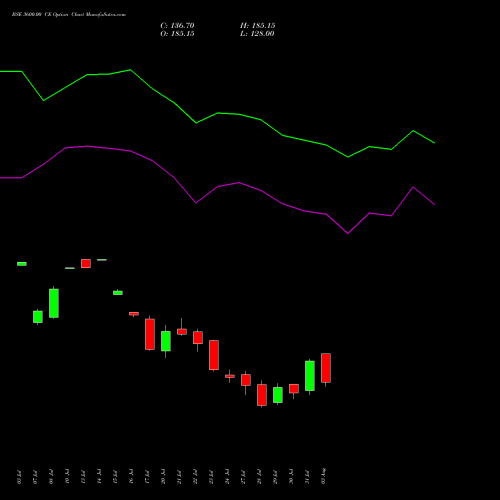Select the 21 Jul date axis label
The image size is (500, 500).
coord(179,477)
